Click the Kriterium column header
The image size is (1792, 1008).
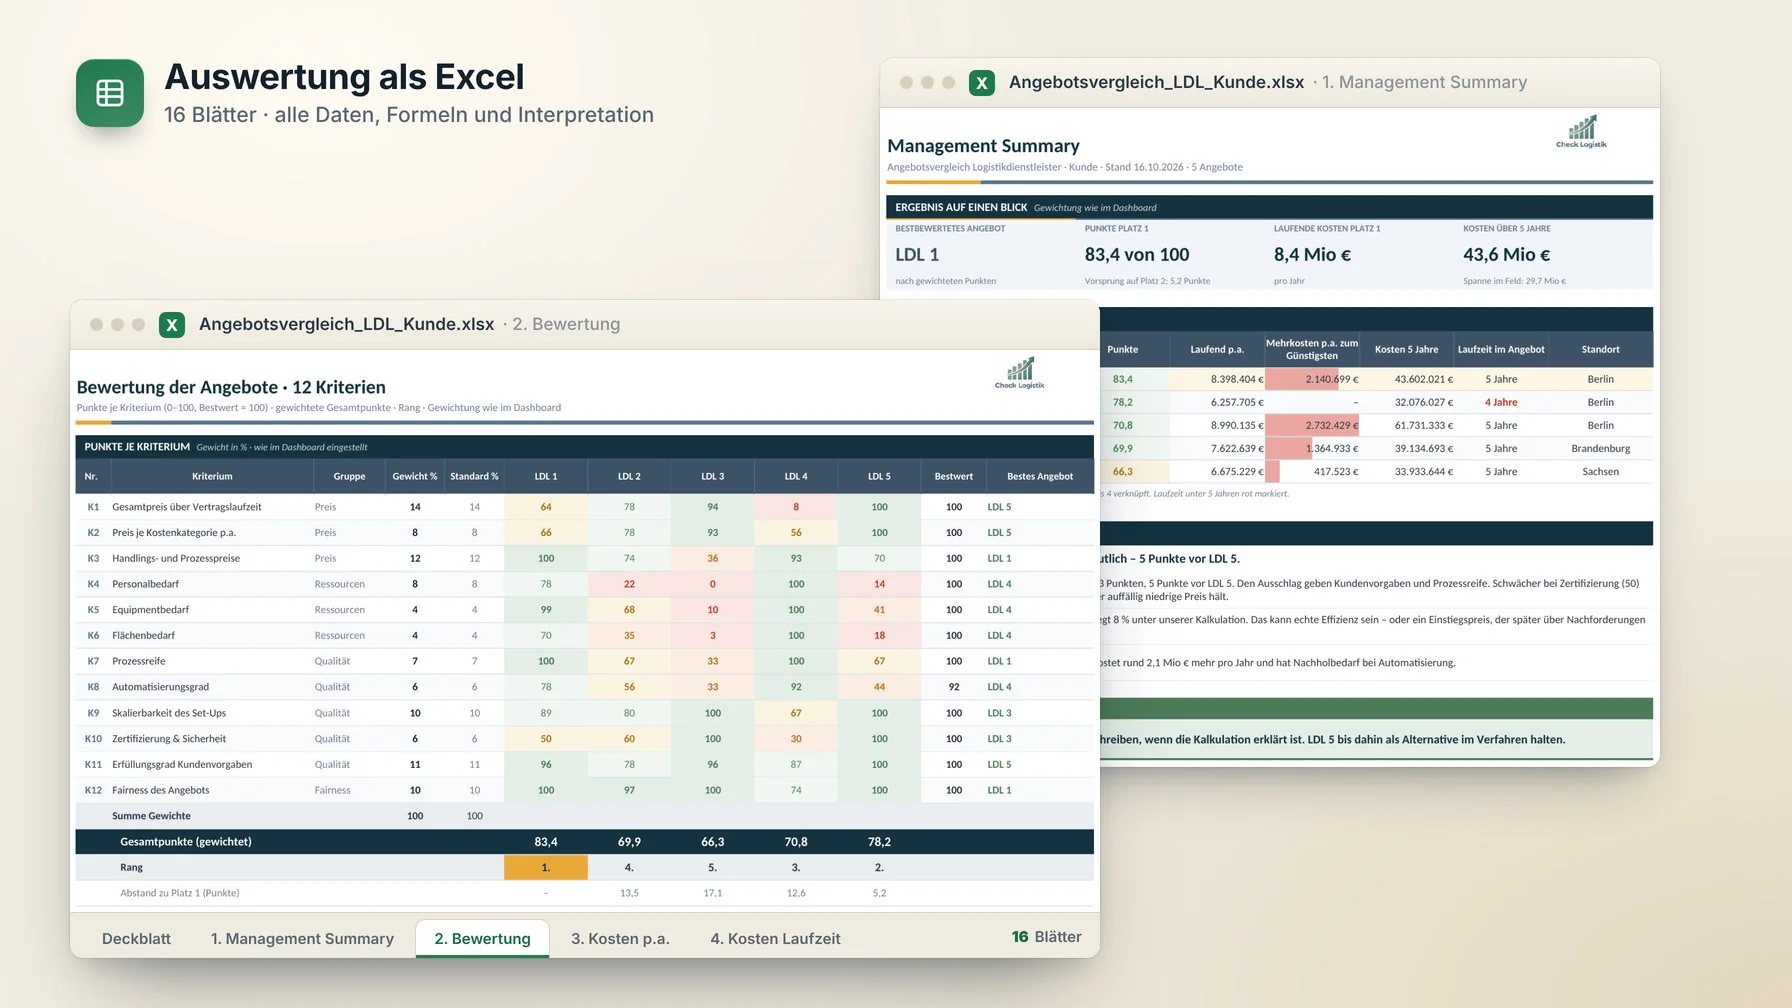point(212,477)
